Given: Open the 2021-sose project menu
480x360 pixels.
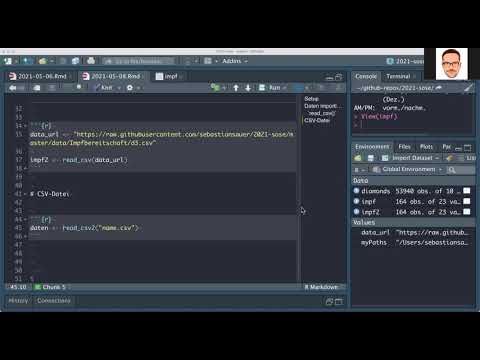Looking at the screenshot, I should tap(405, 61).
